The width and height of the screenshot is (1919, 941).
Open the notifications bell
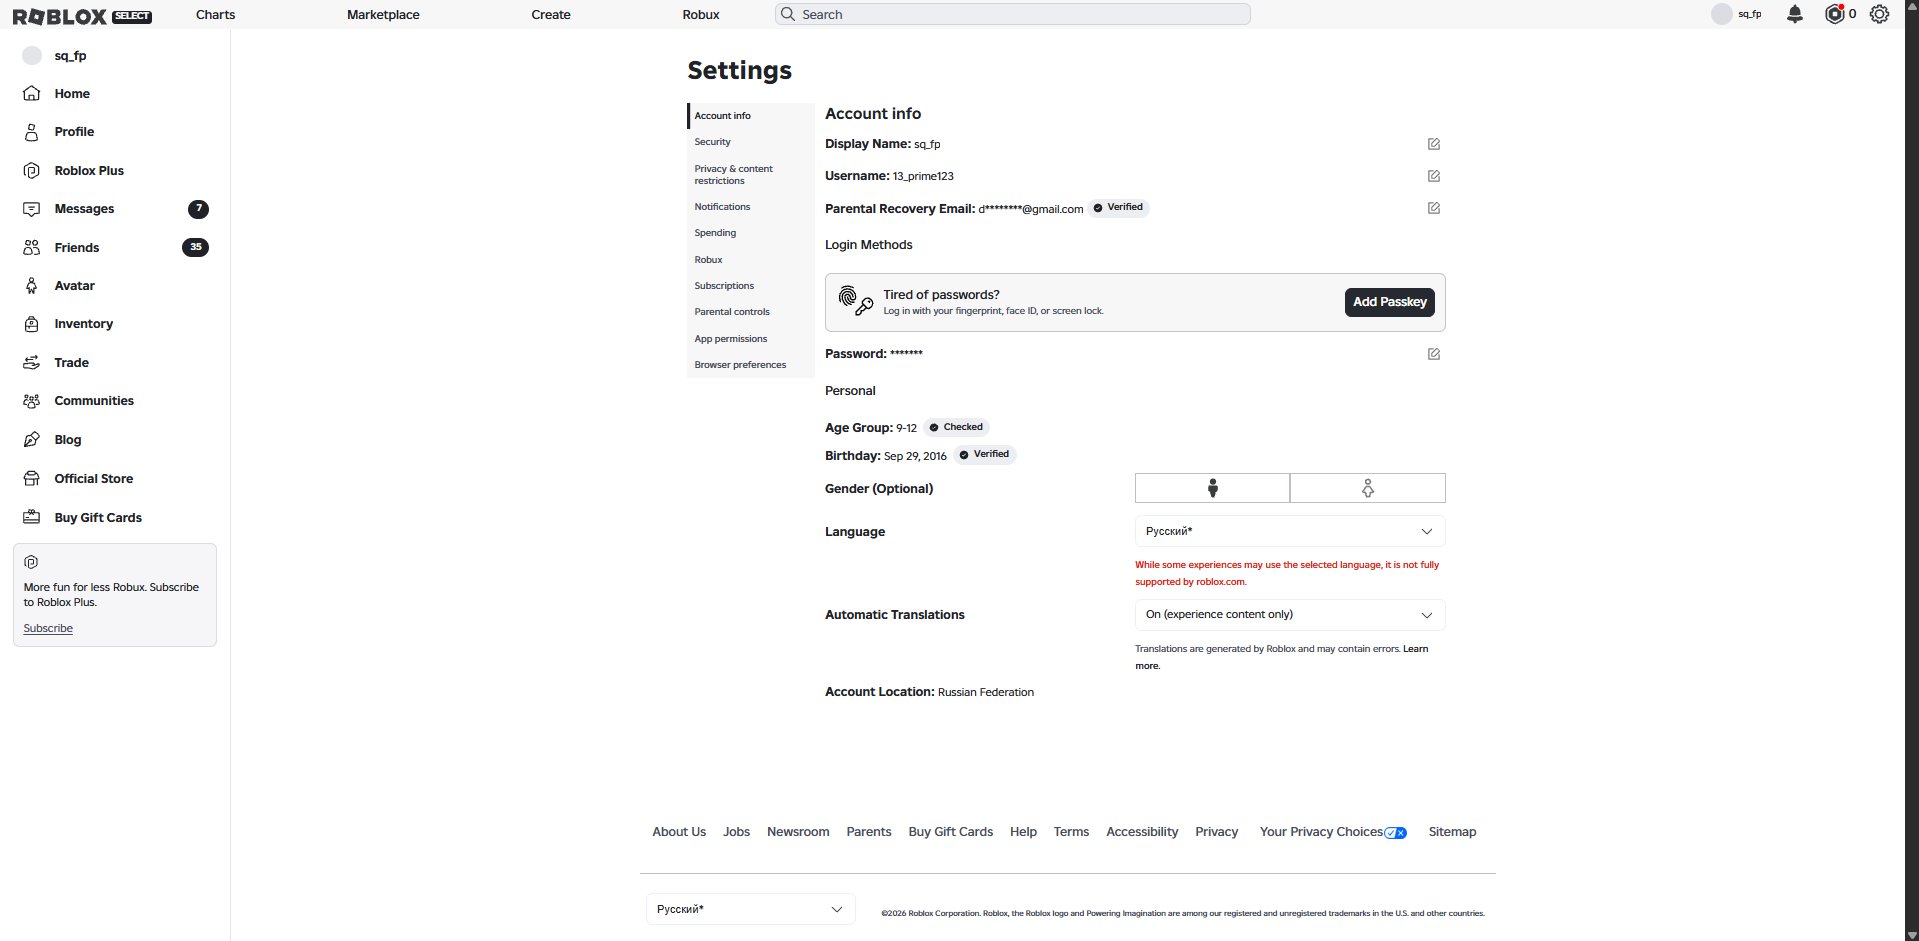pos(1795,14)
